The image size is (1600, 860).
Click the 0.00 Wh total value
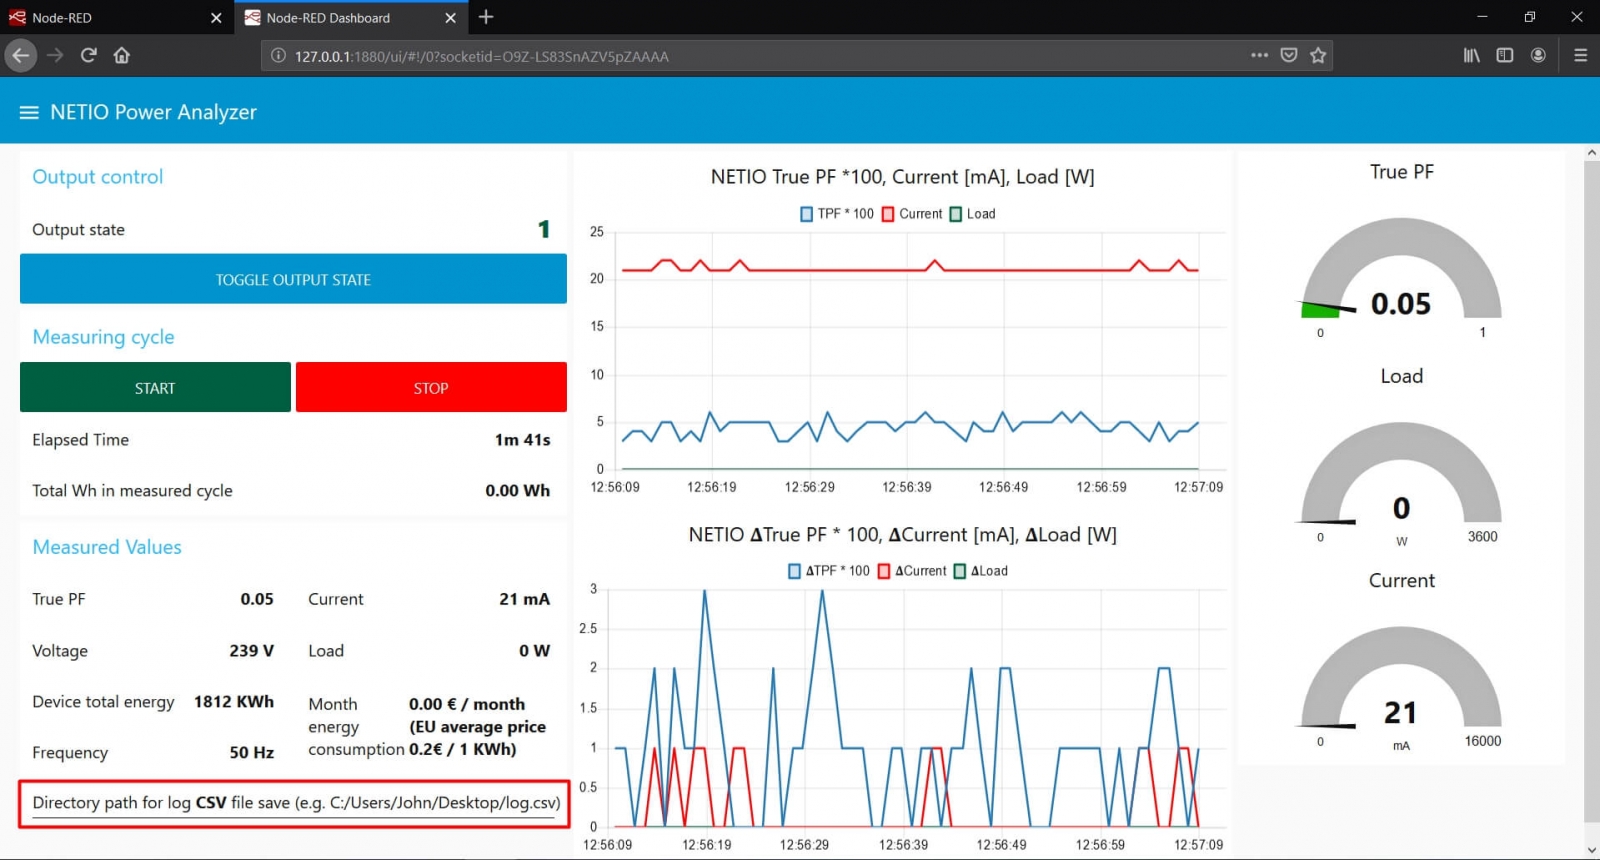pyautogui.click(x=517, y=491)
